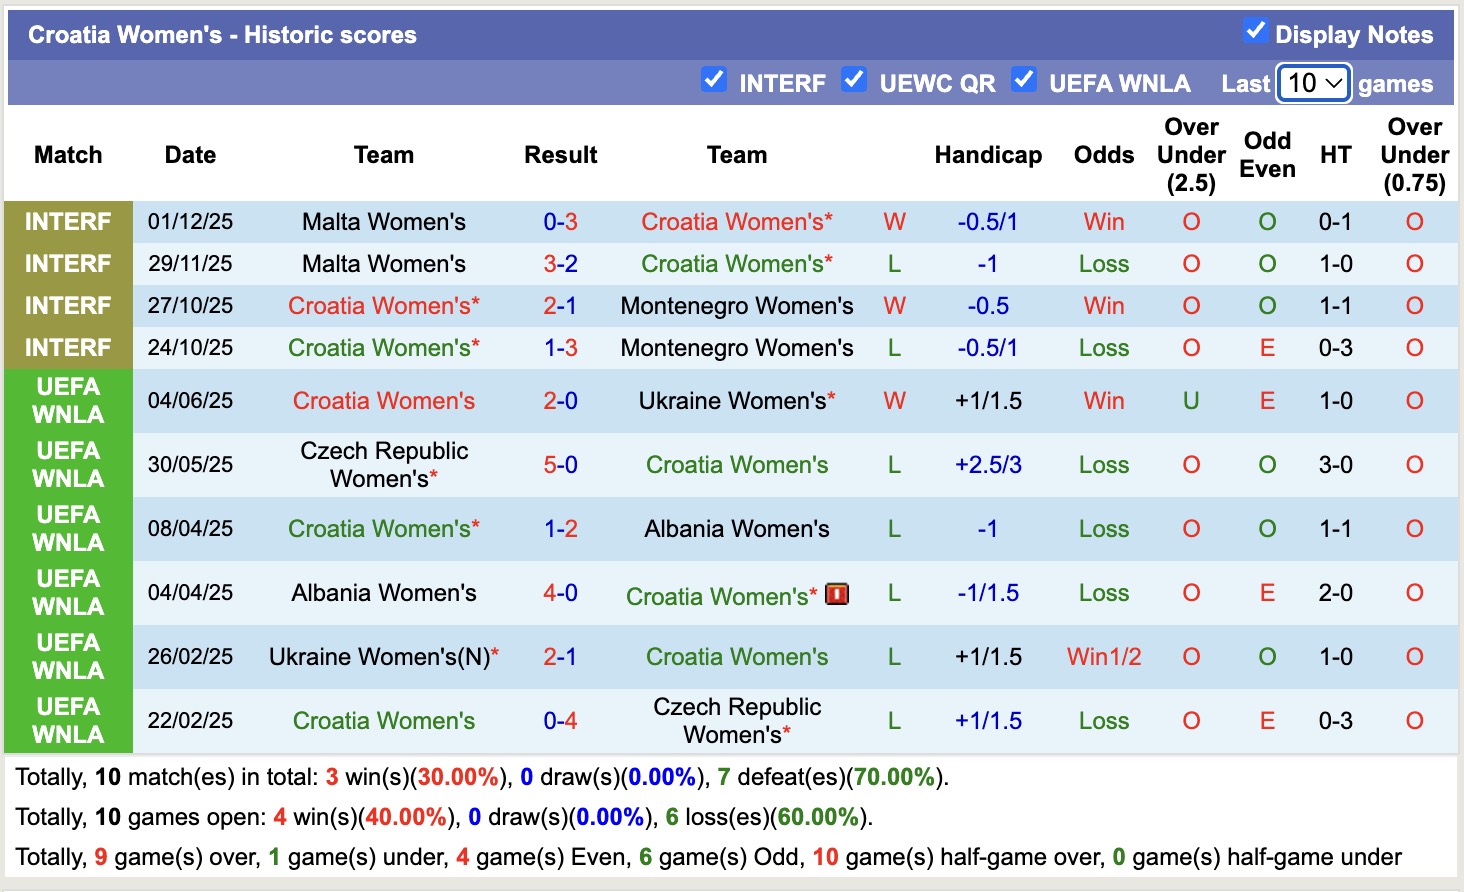This screenshot has width=1464, height=892.
Task: Click the Win1/2 odds on 26/02/25 row
Action: (1104, 657)
